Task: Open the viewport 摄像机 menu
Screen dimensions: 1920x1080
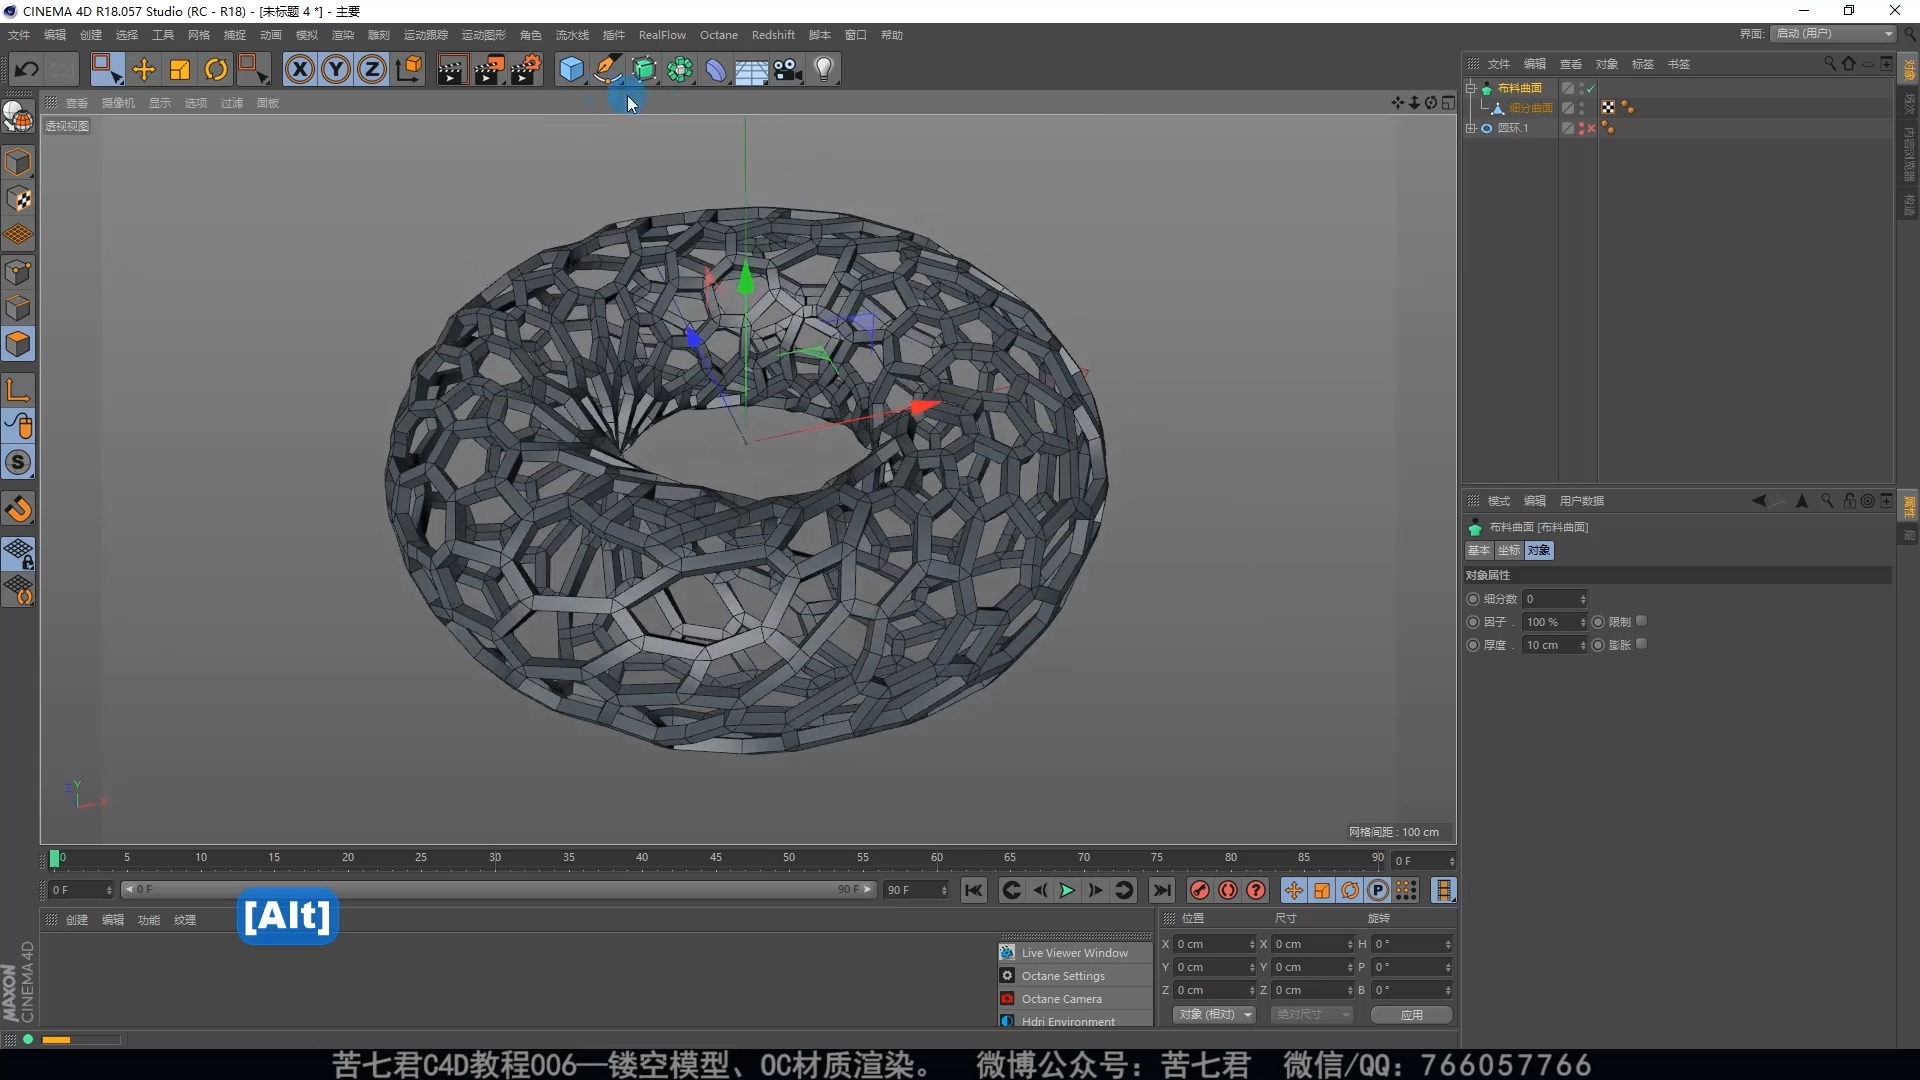Action: 118,103
